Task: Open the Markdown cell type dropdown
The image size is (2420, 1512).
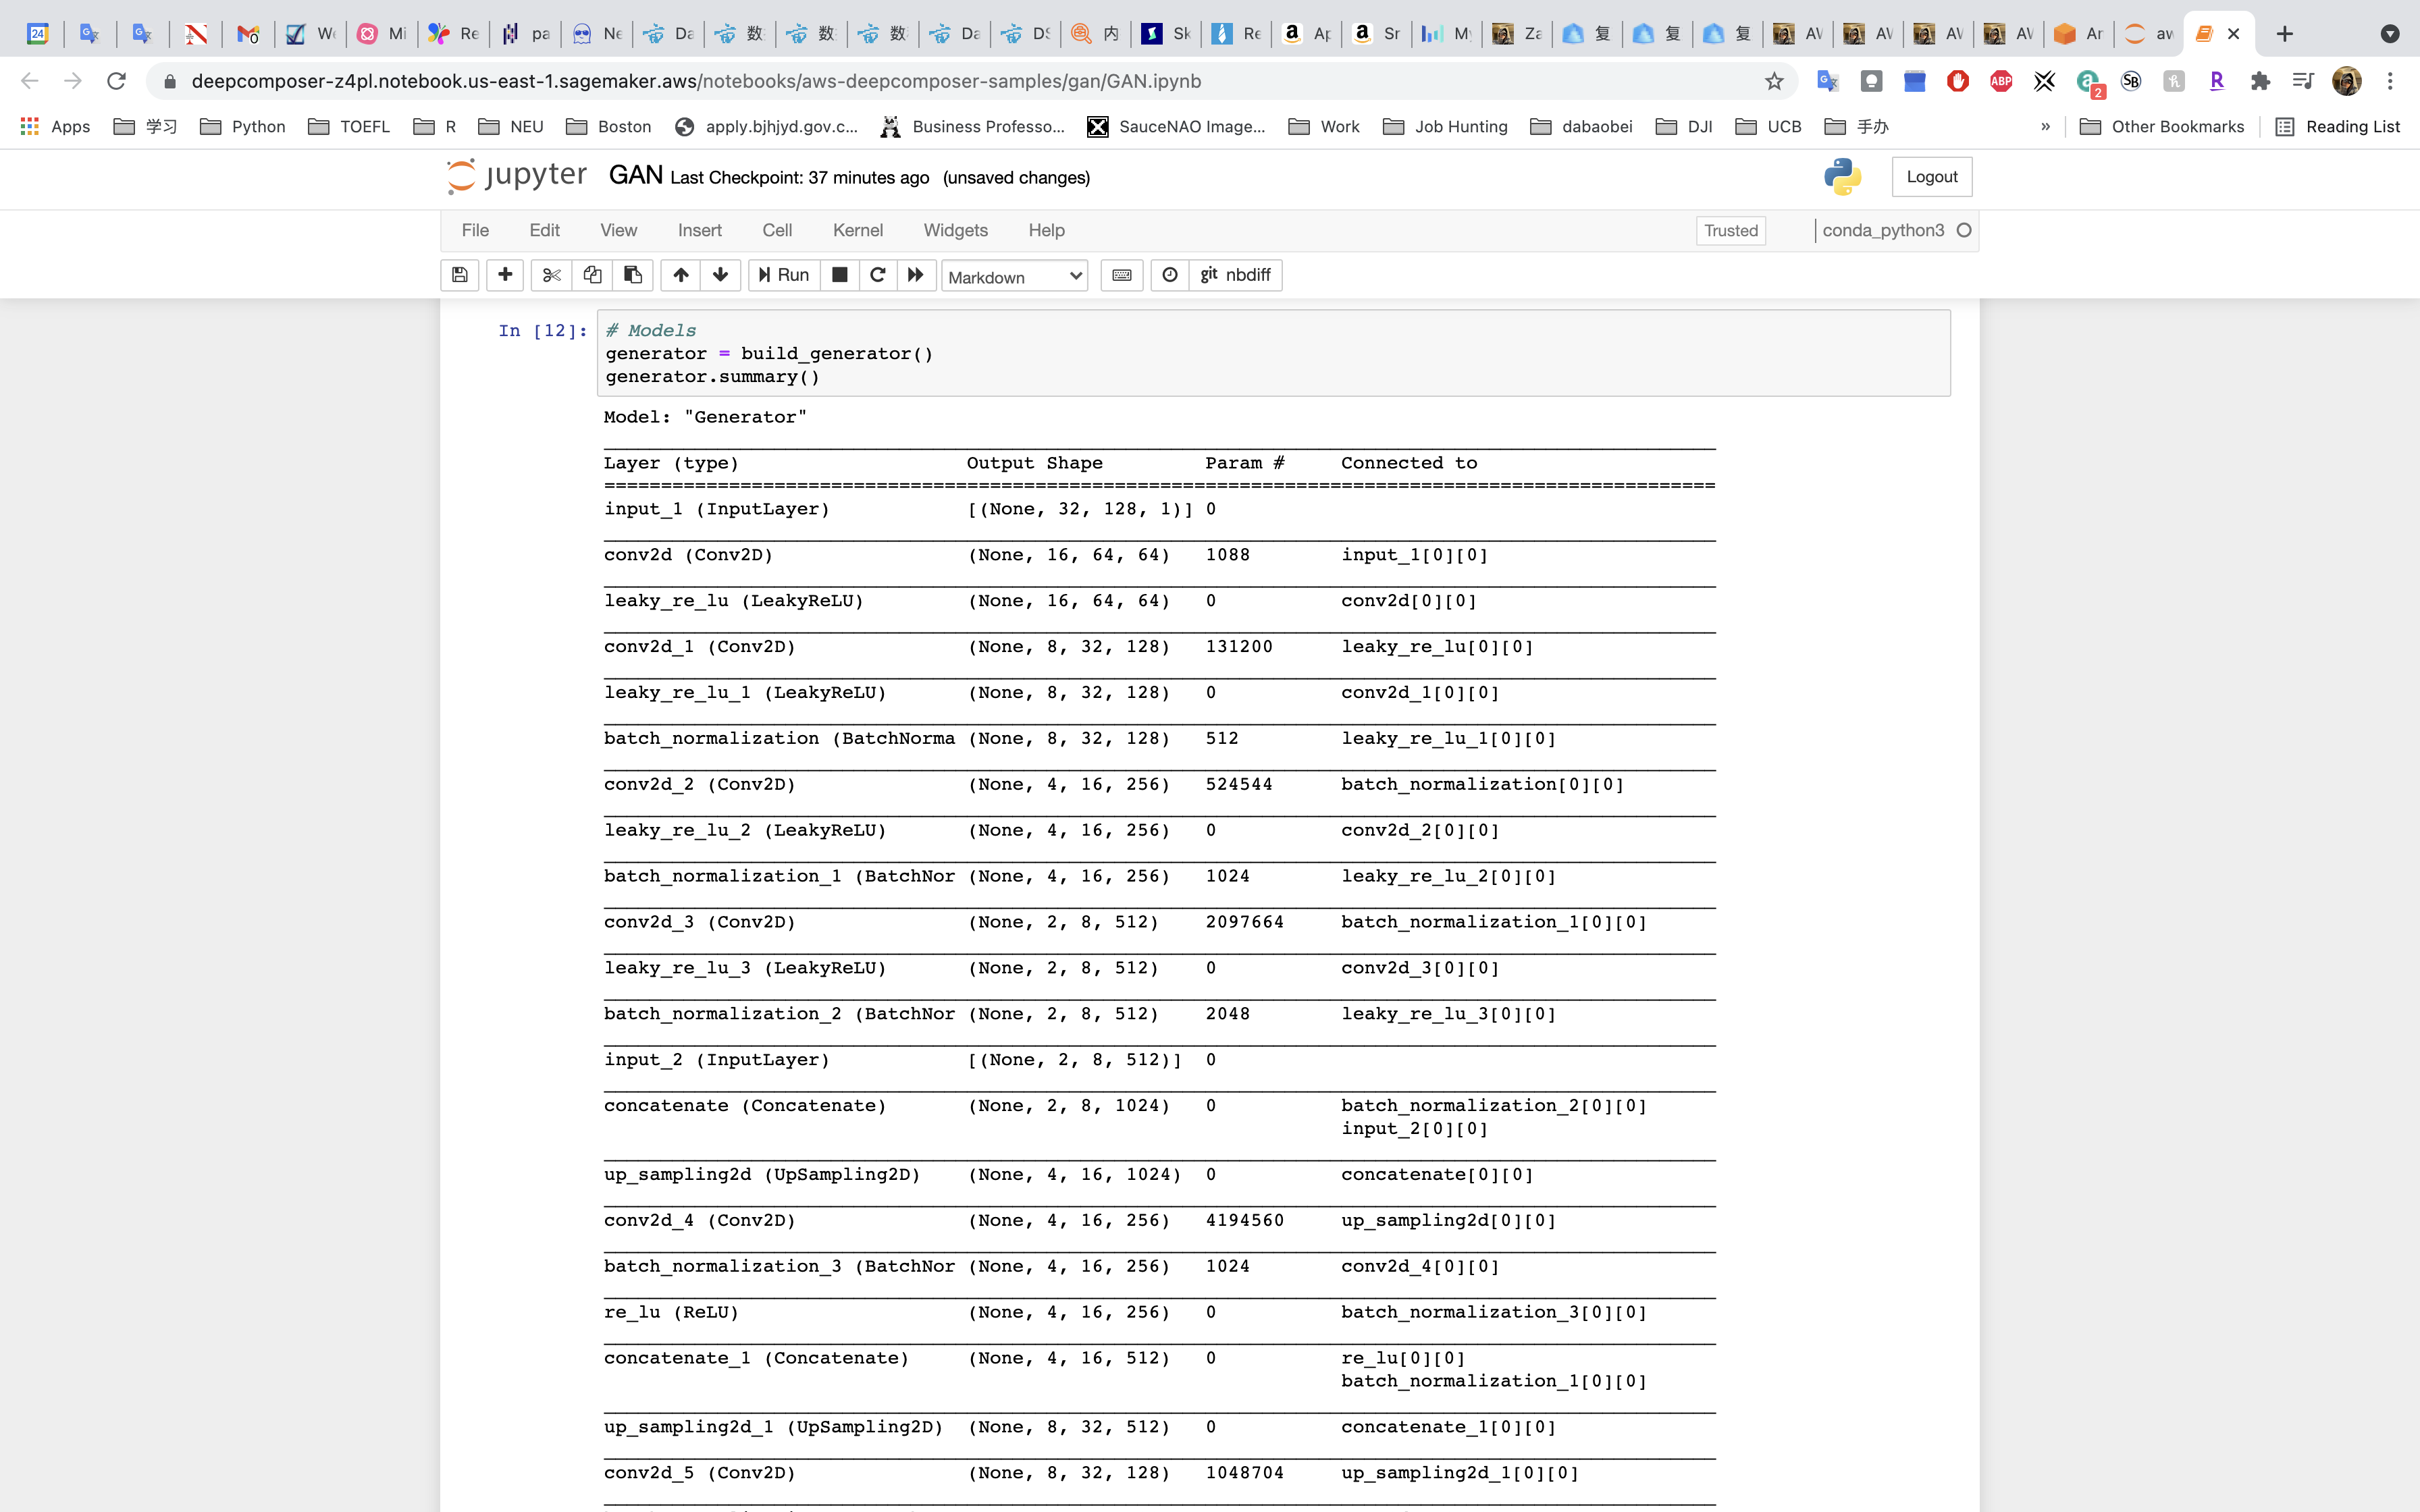Action: (1014, 277)
